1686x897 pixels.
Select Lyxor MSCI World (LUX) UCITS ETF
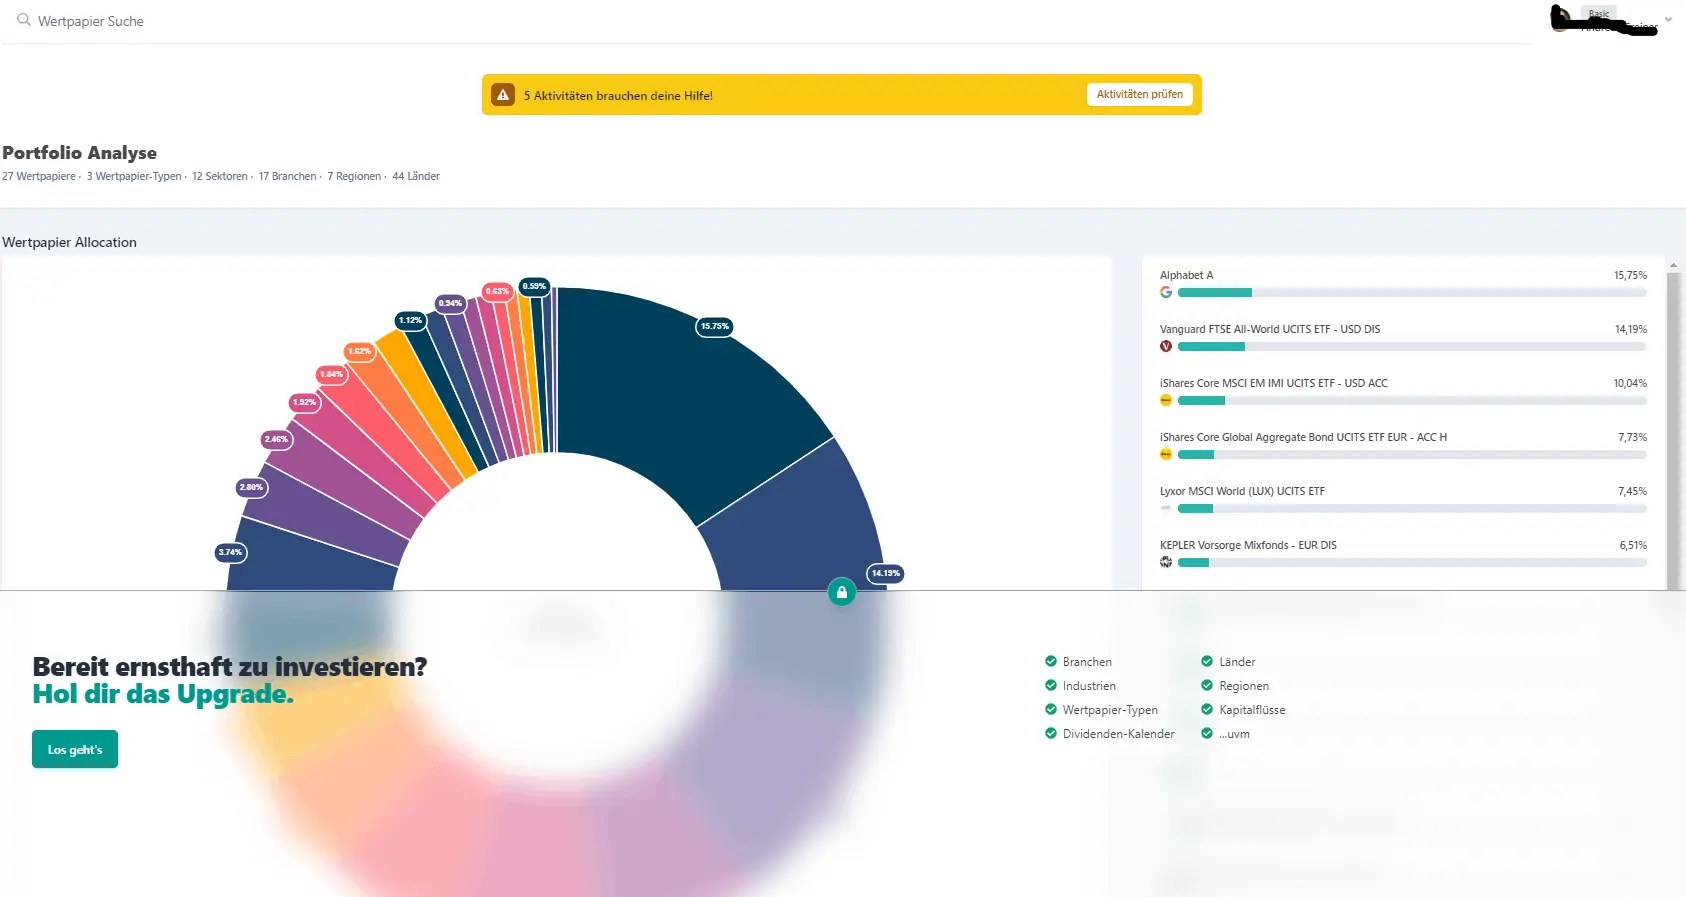tap(1242, 491)
